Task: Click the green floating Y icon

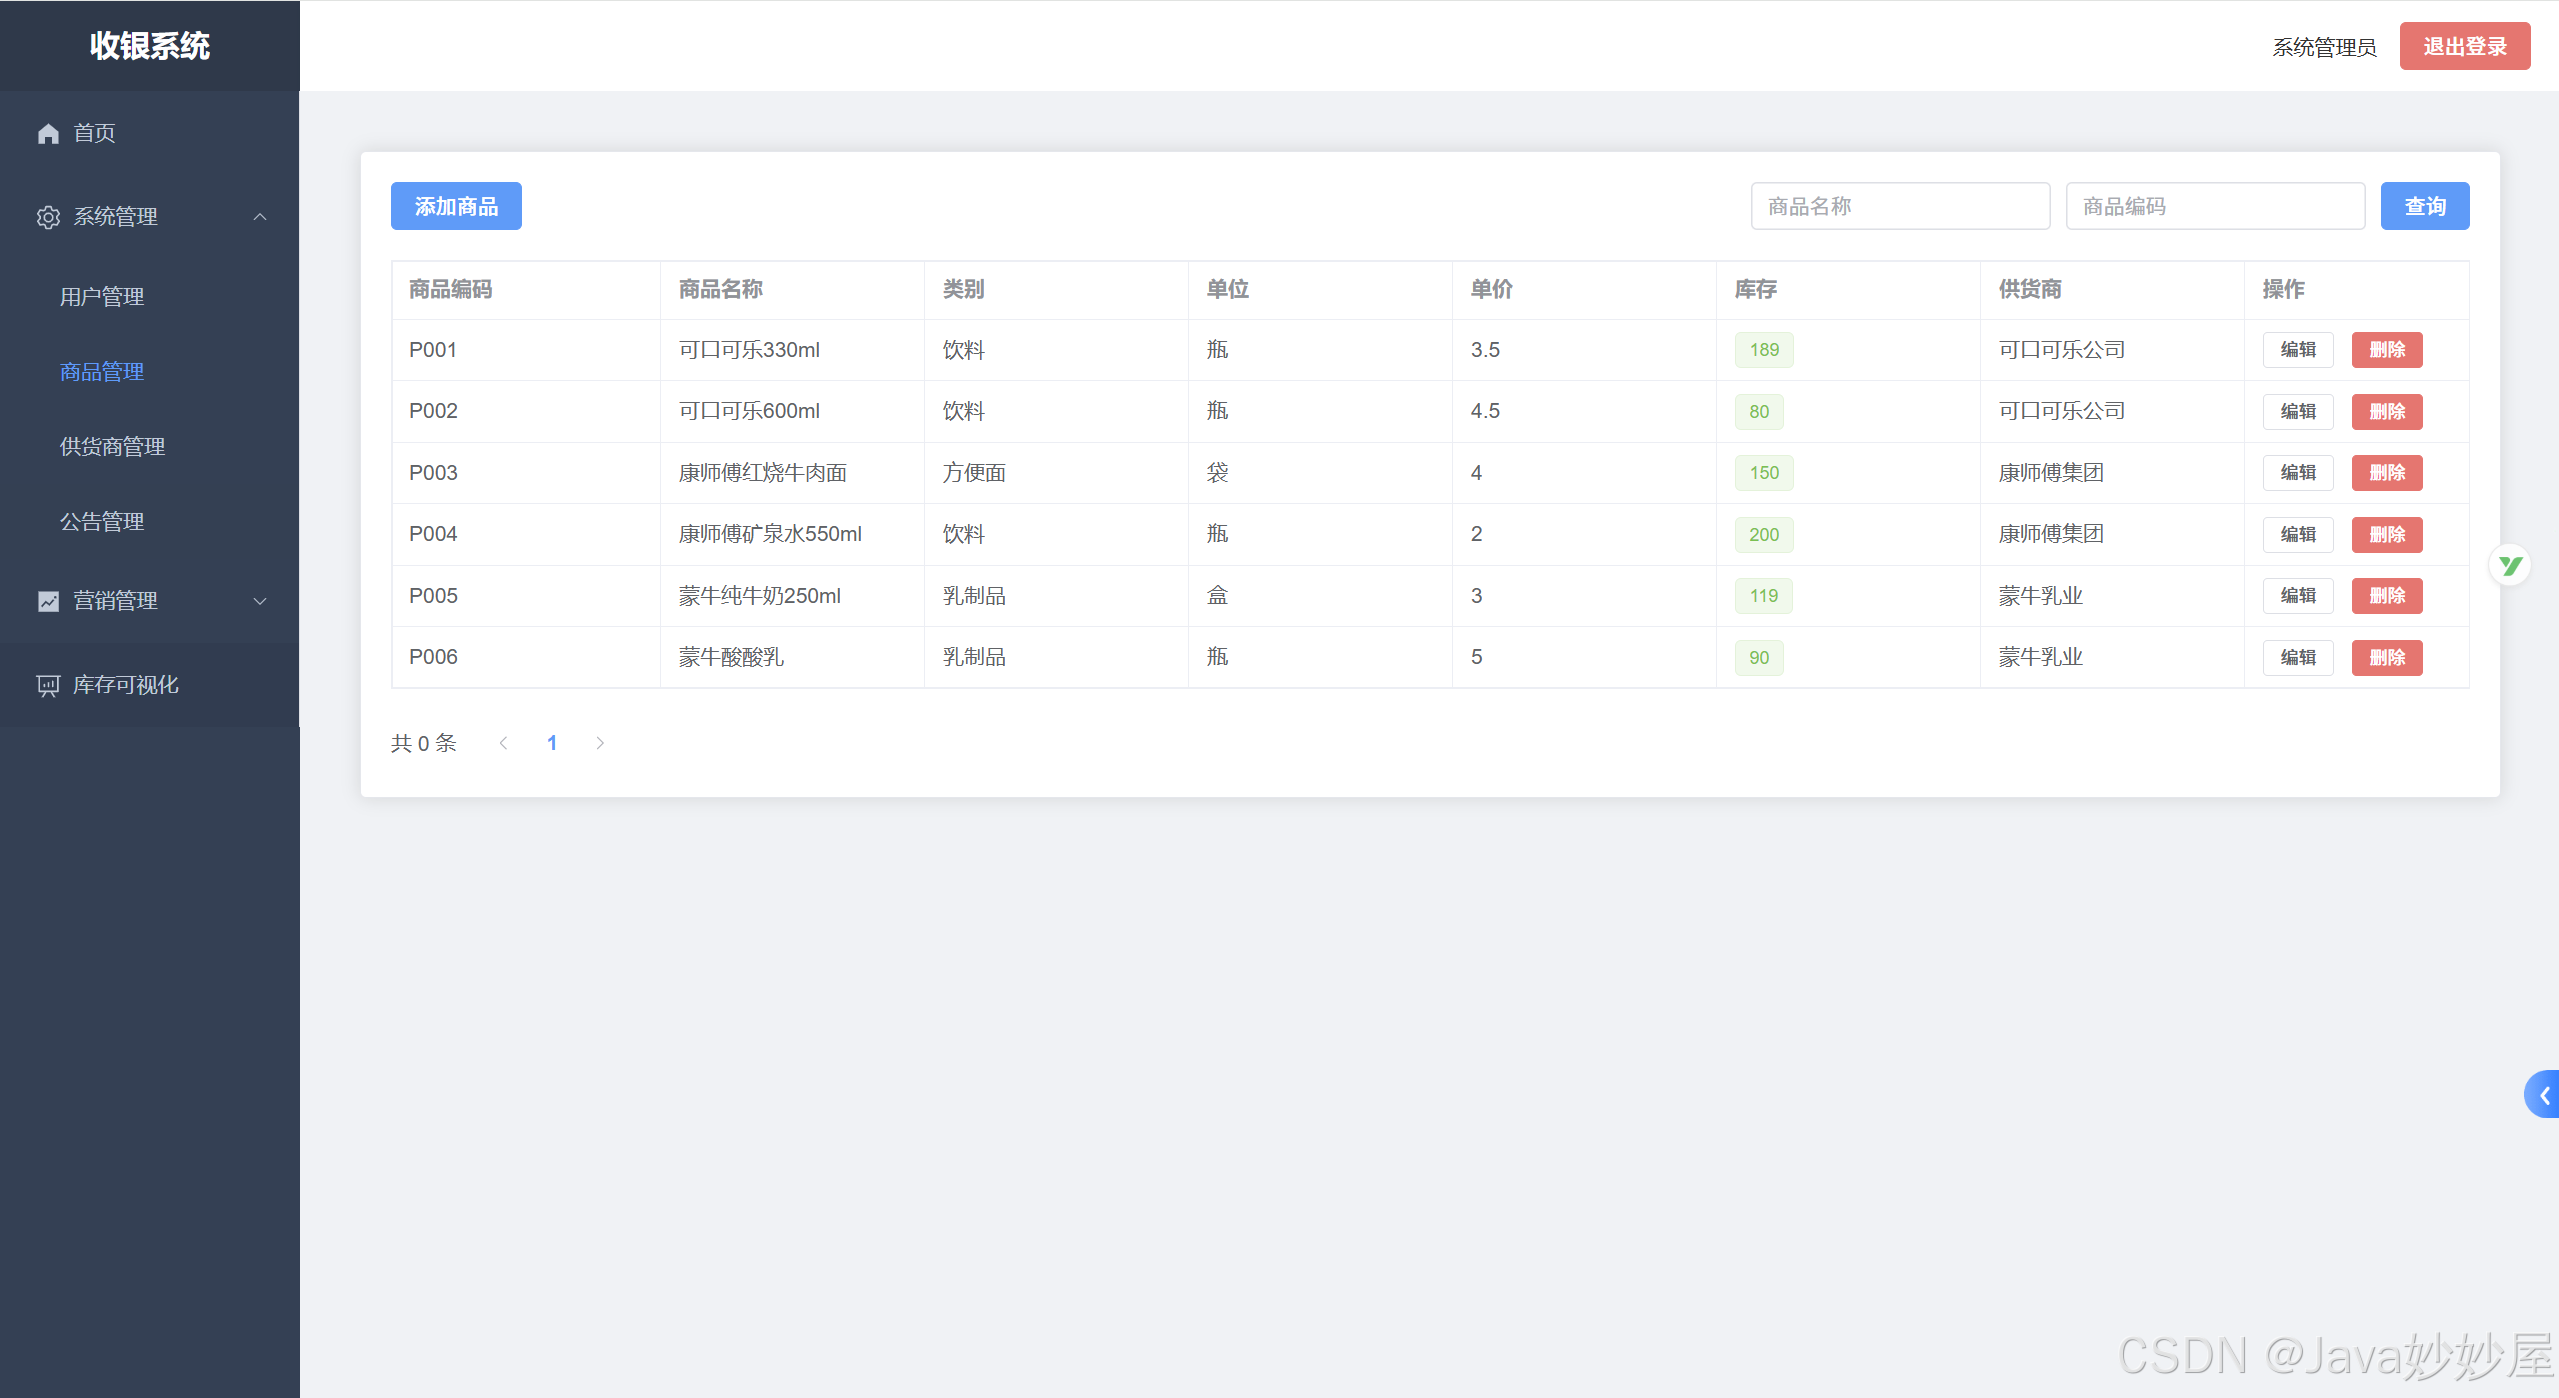Action: click(x=2509, y=566)
